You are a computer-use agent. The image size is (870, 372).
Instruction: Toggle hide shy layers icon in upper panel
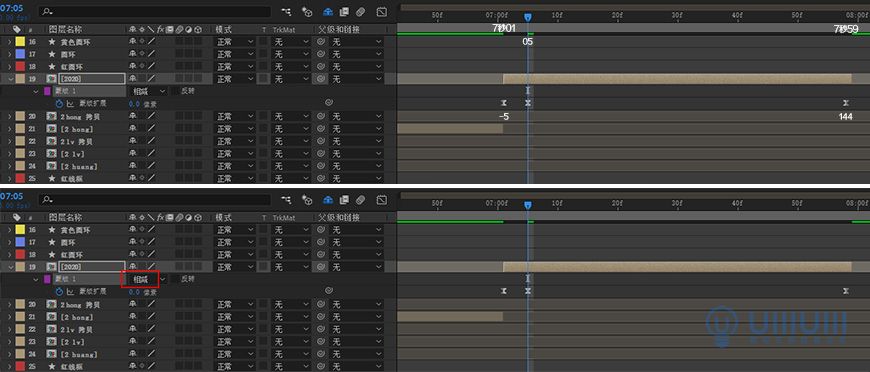328,12
